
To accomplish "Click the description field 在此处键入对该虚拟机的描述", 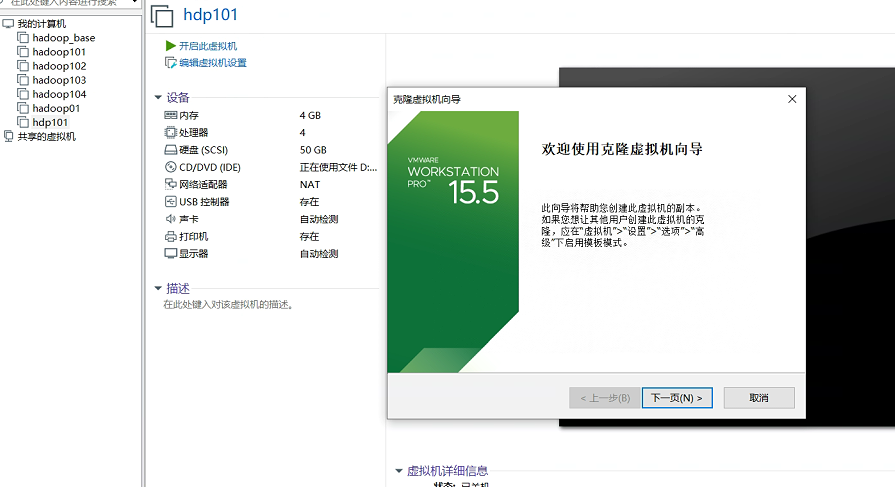I will point(228,305).
